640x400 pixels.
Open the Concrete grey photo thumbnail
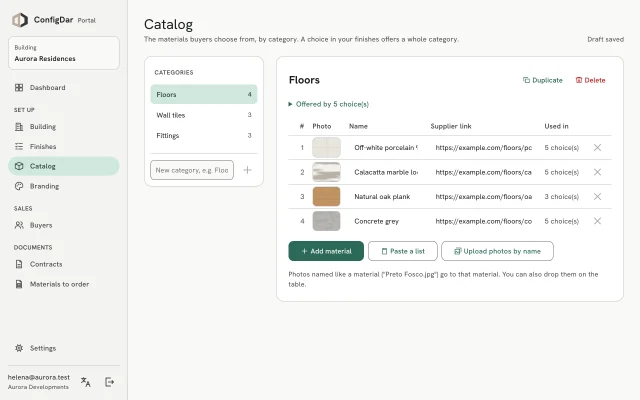coord(326,221)
